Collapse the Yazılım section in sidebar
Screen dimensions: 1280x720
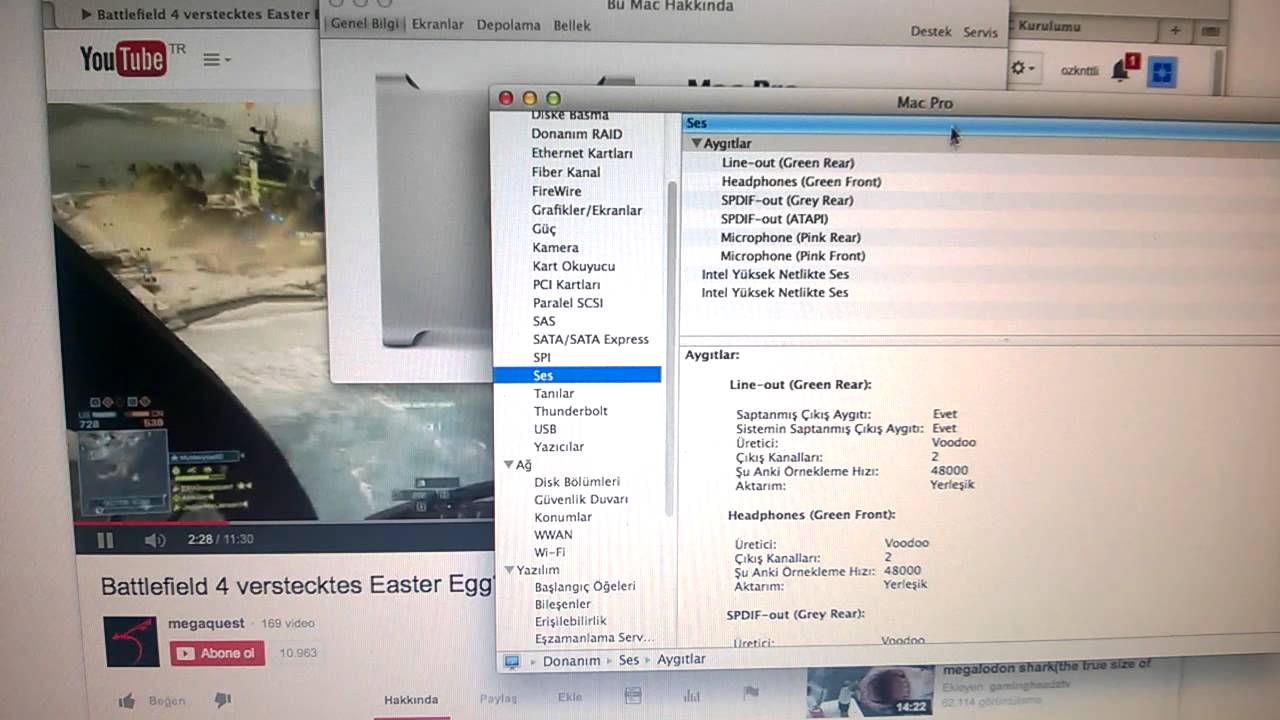click(509, 570)
